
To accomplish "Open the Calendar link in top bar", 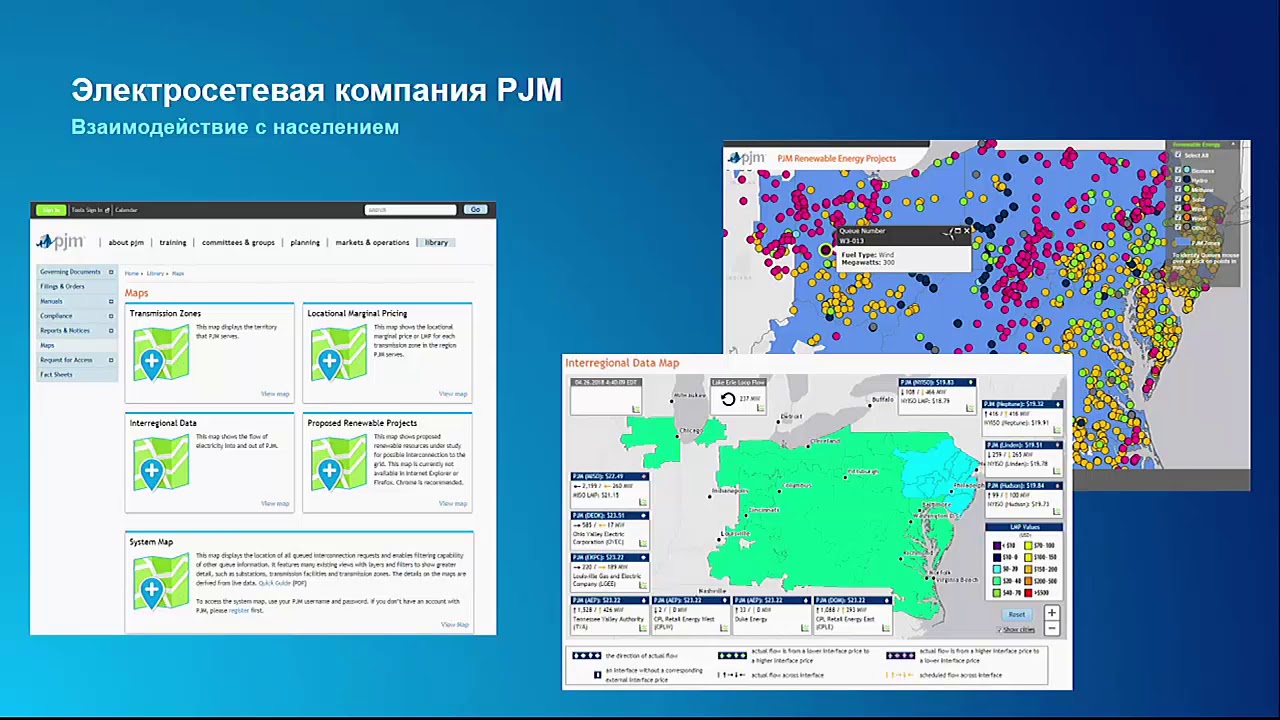I will pos(126,210).
